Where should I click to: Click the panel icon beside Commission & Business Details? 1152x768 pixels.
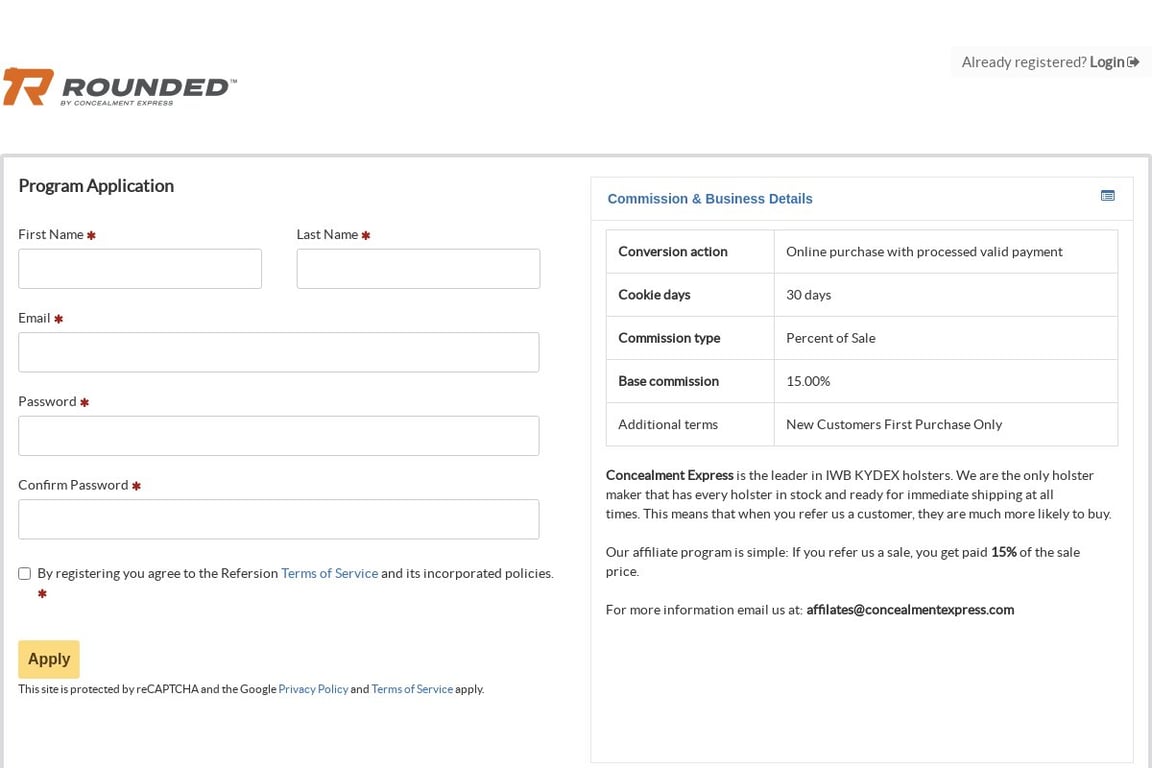point(1107,195)
